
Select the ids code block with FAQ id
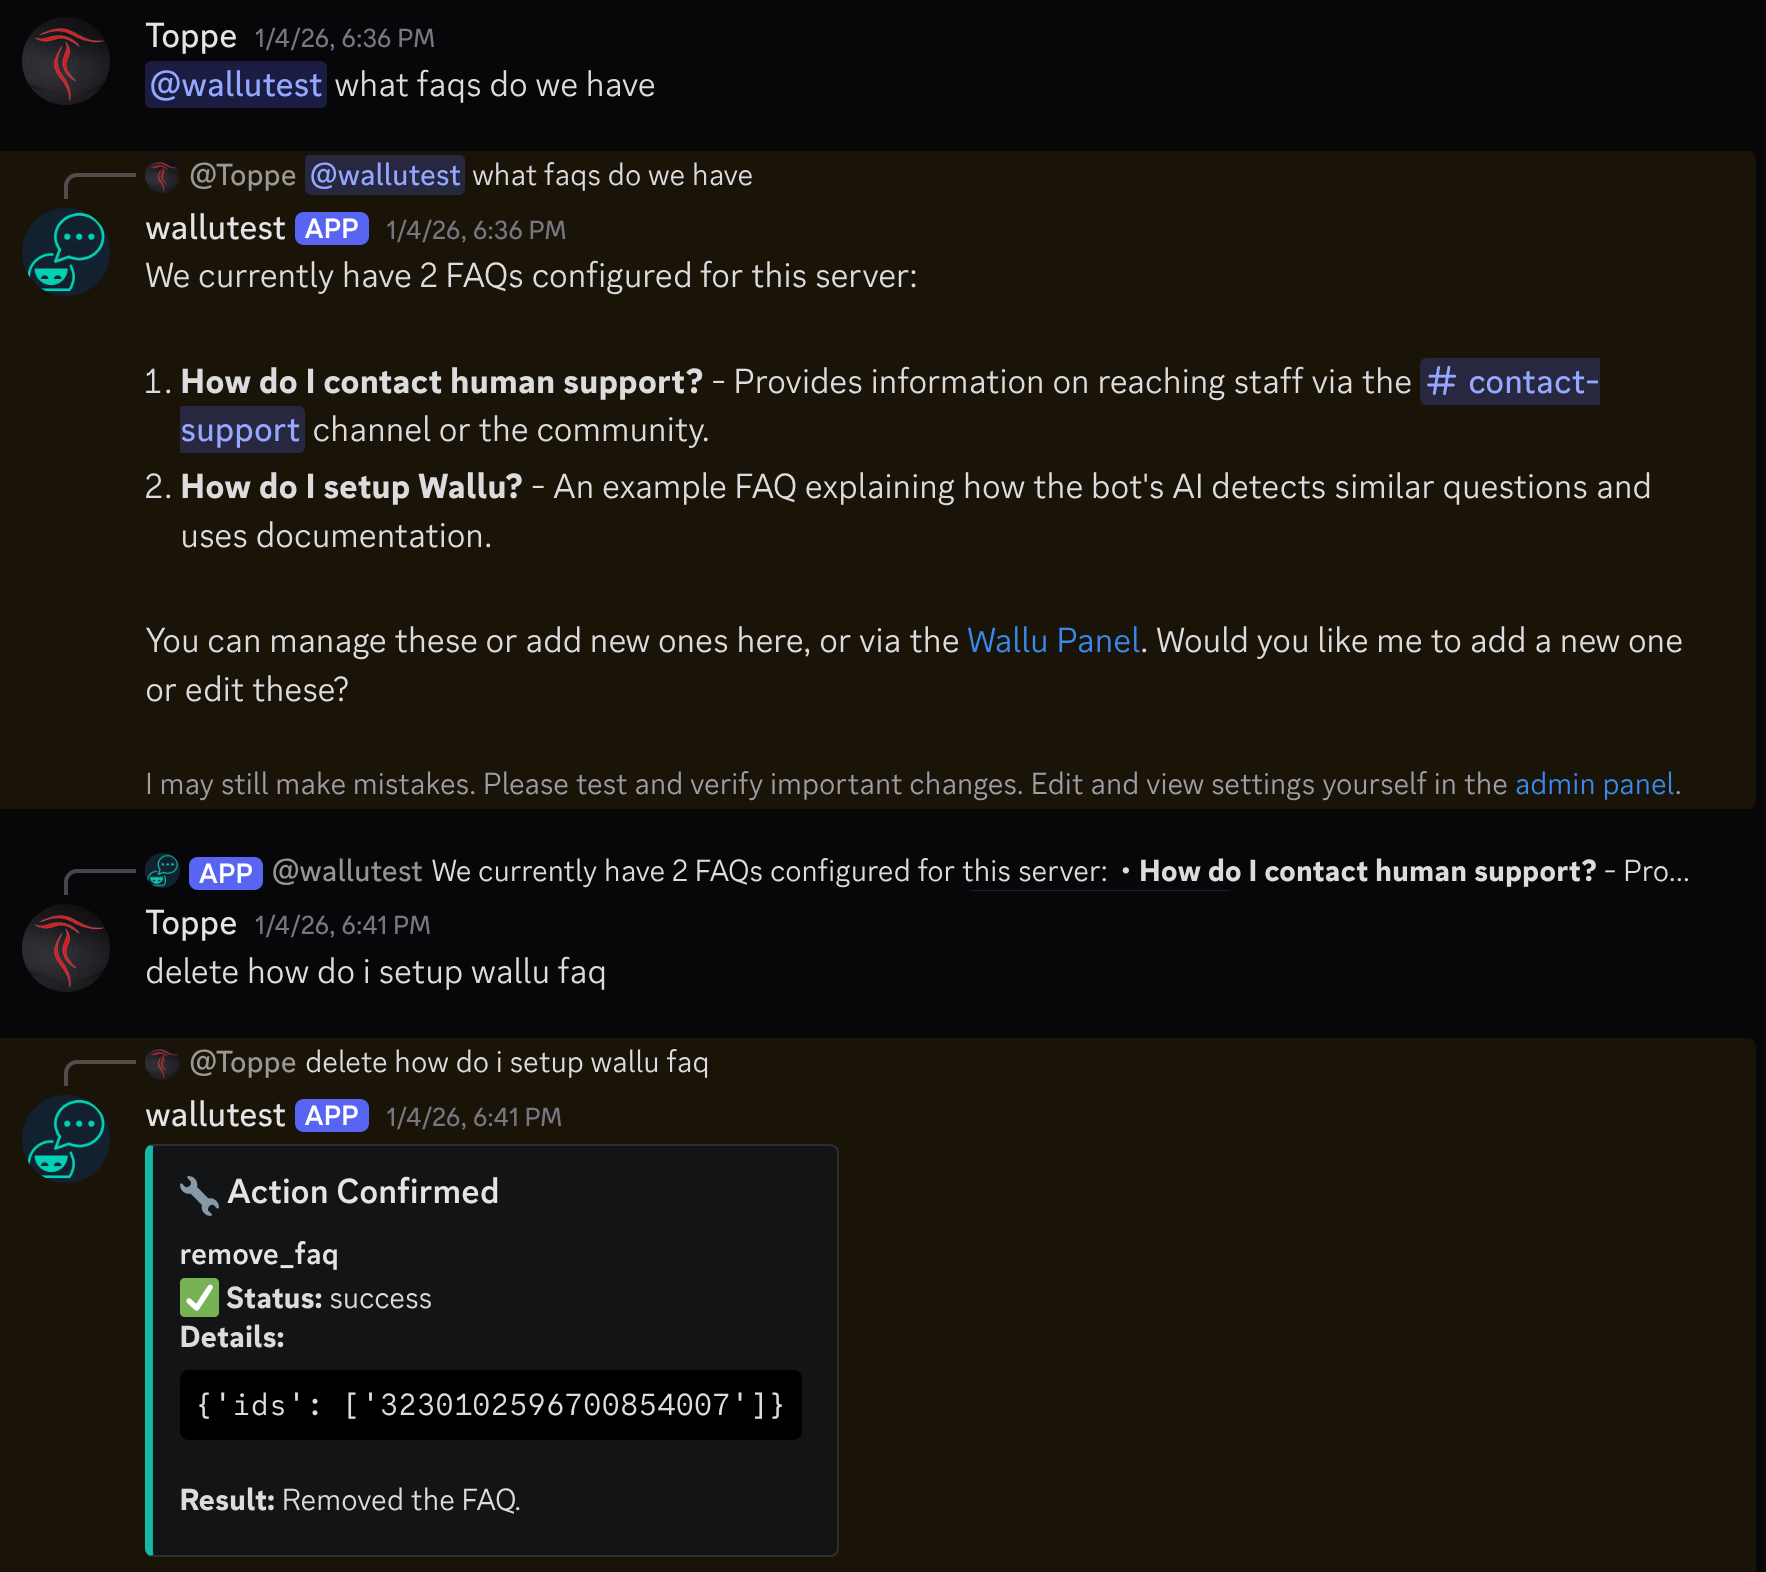pos(490,1405)
